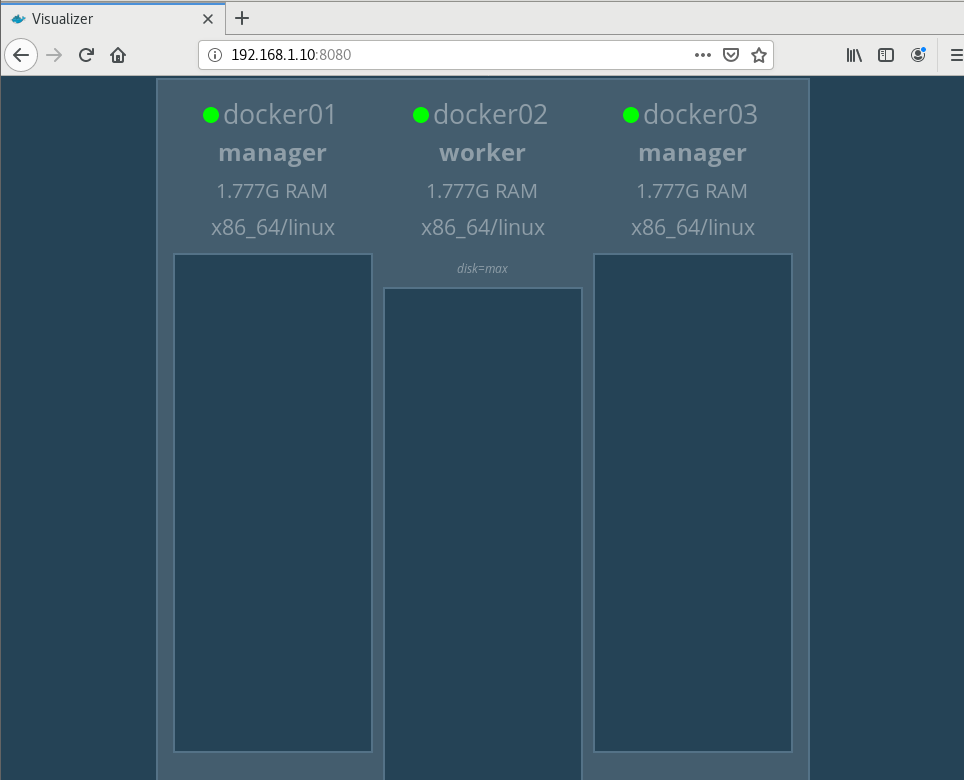Click the manager role under docker01
This screenshot has height=780, width=964.
[x=272, y=153]
